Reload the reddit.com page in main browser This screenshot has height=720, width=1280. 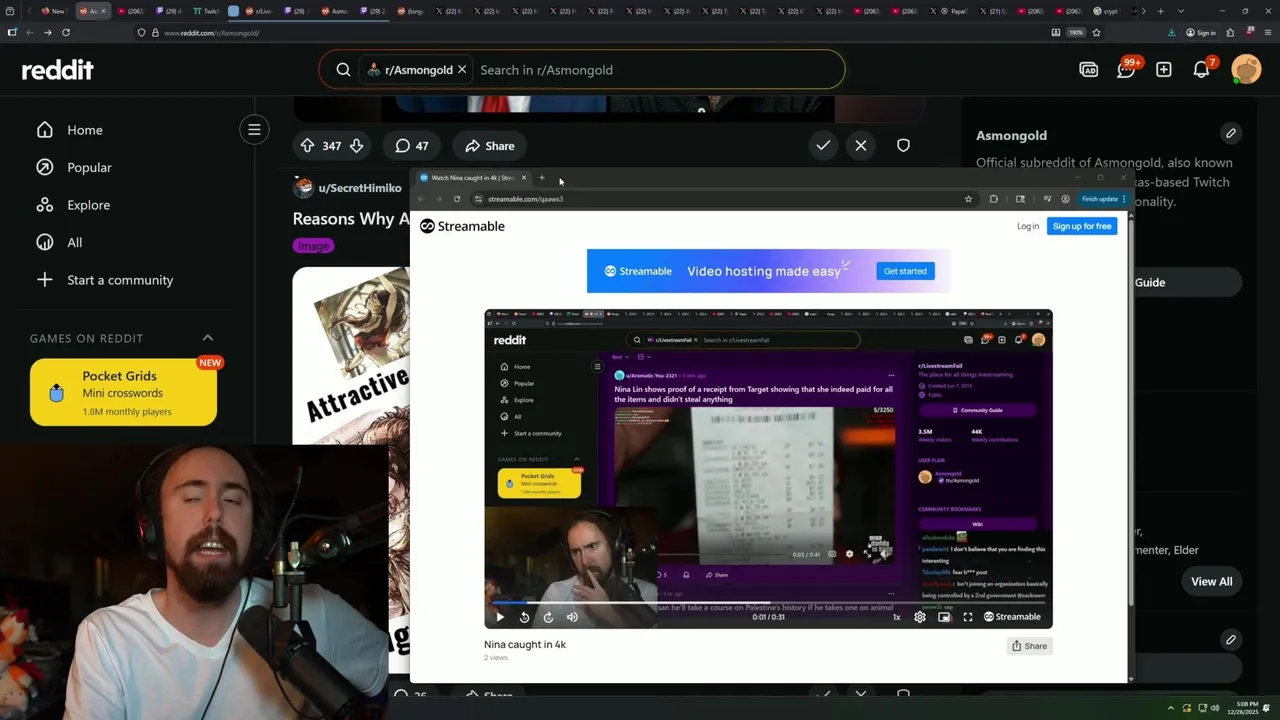(66, 32)
